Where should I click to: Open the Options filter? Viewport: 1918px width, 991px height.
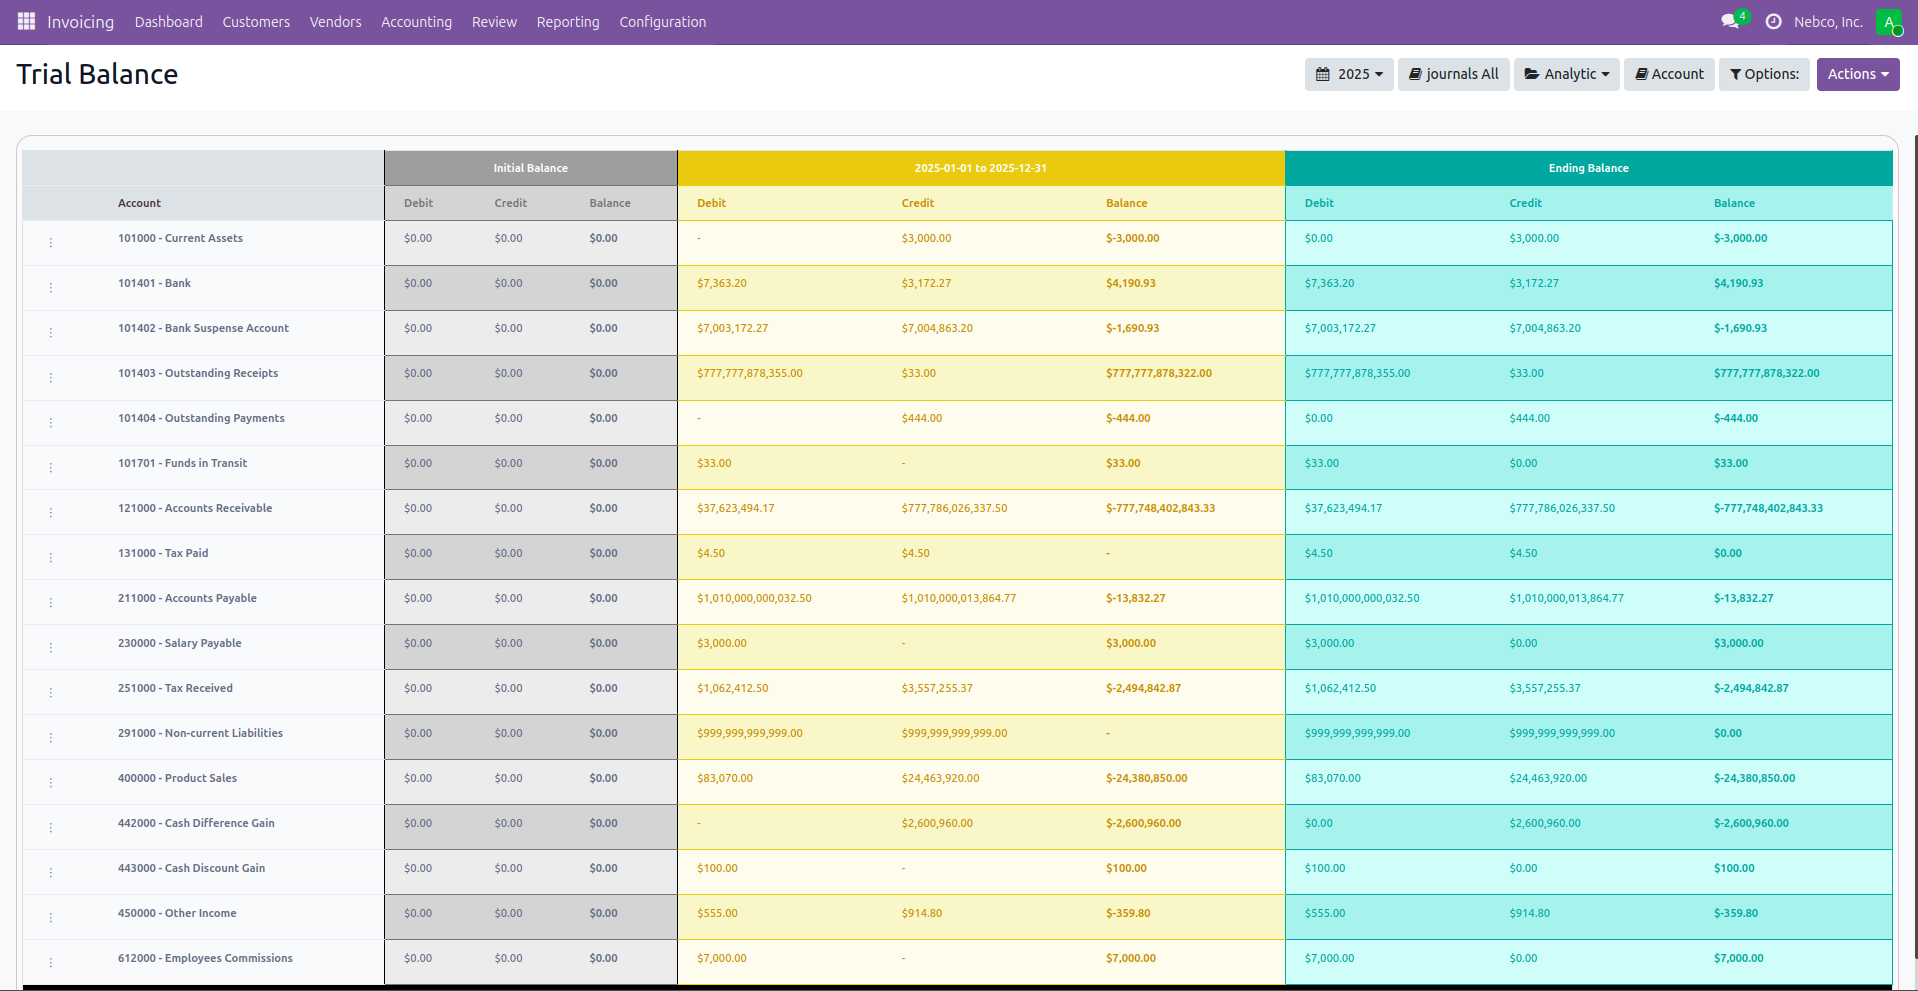[1763, 74]
